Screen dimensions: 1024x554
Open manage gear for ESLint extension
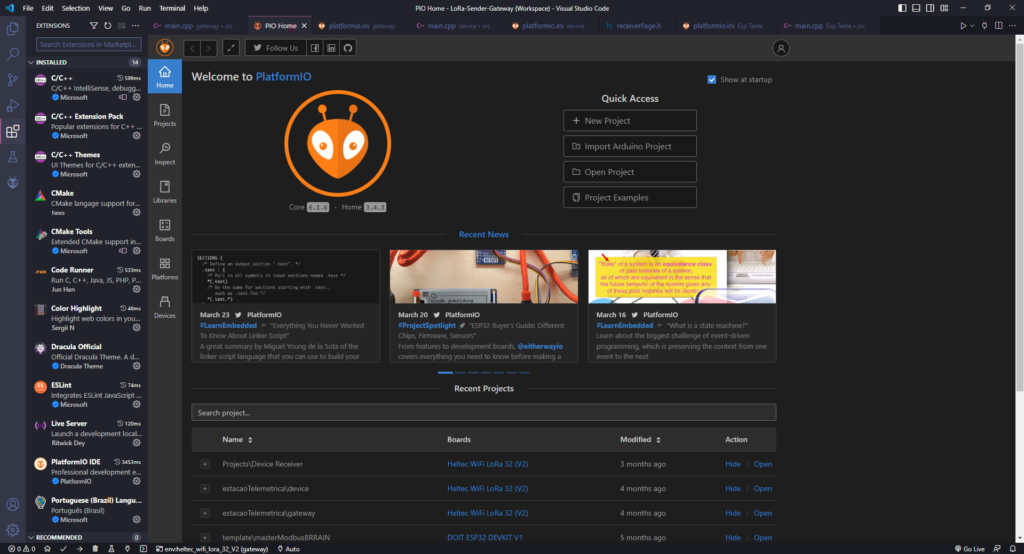pyautogui.click(x=136, y=404)
